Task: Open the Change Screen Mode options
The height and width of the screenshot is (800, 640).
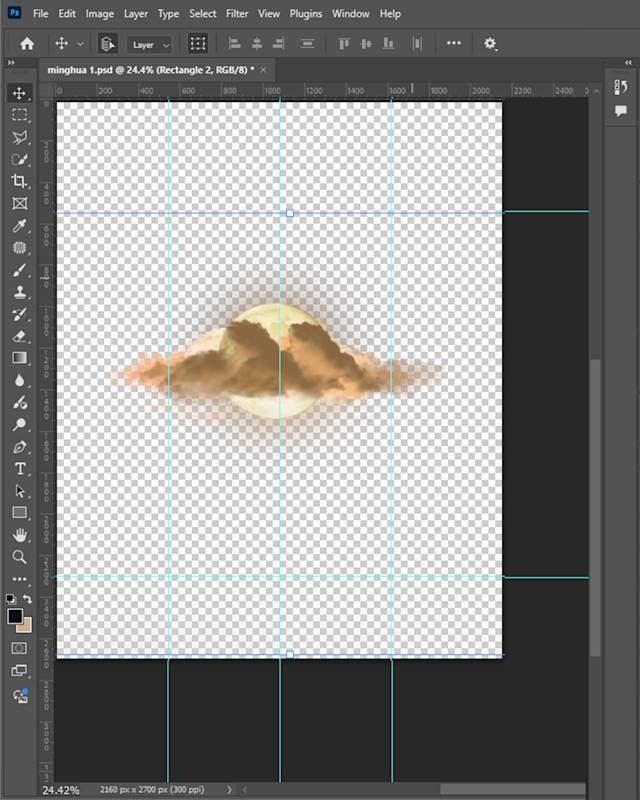Action: click(x=19, y=671)
